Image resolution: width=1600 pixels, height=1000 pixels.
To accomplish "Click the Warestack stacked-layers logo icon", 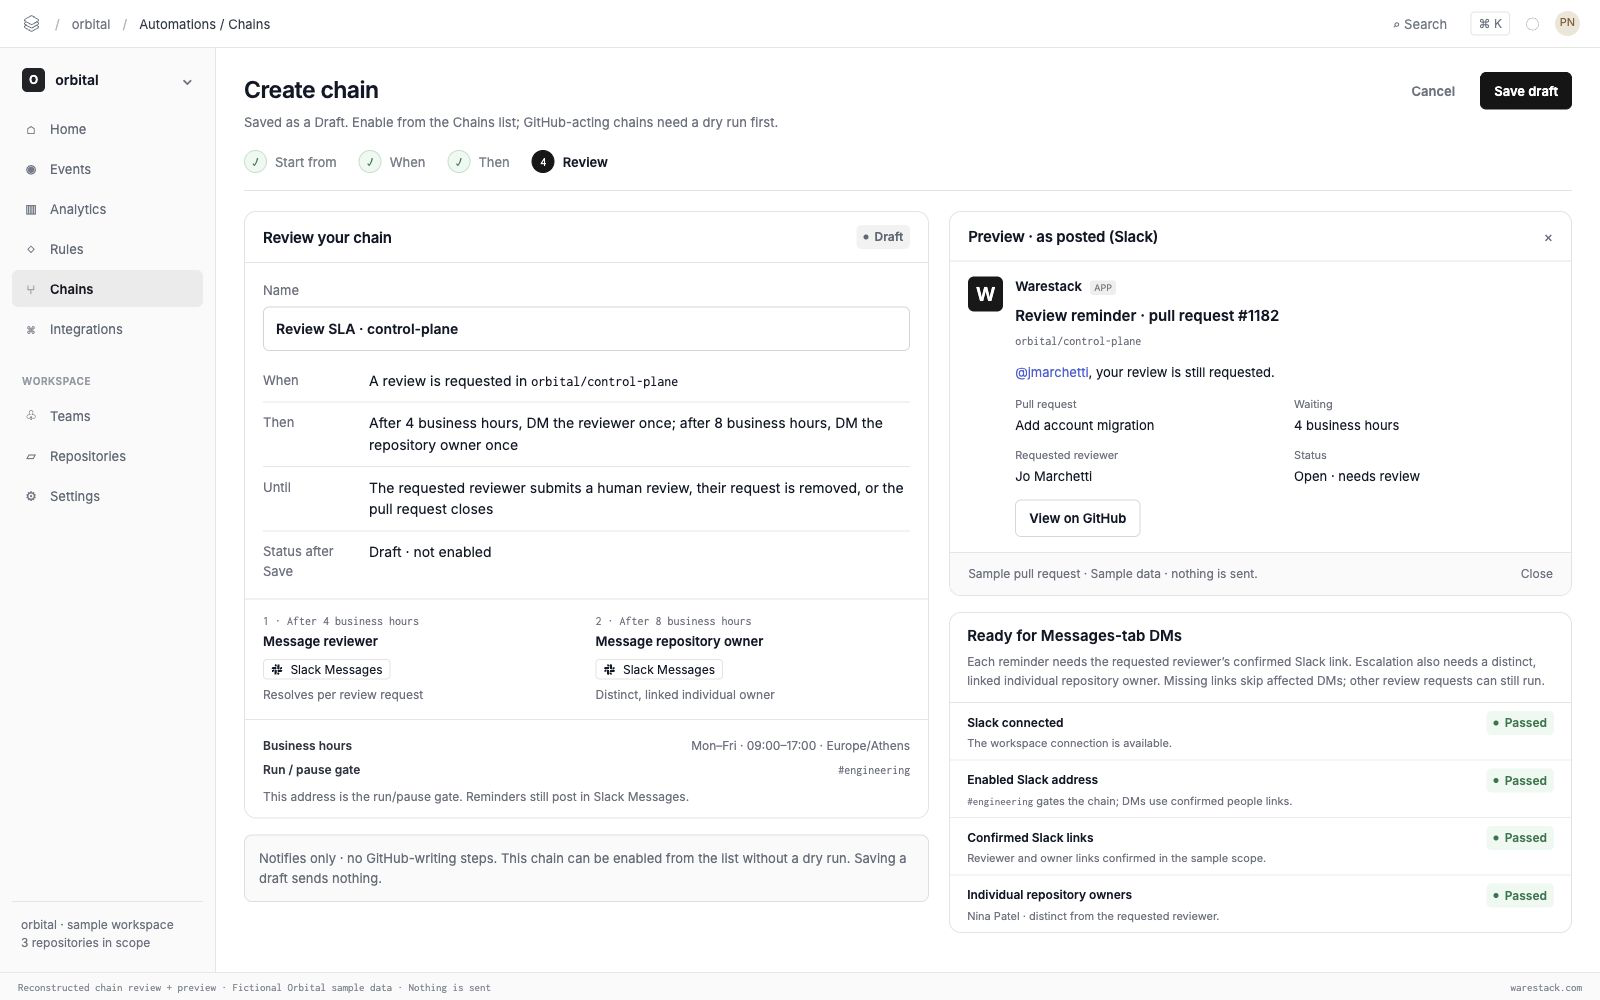I will 31,24.
